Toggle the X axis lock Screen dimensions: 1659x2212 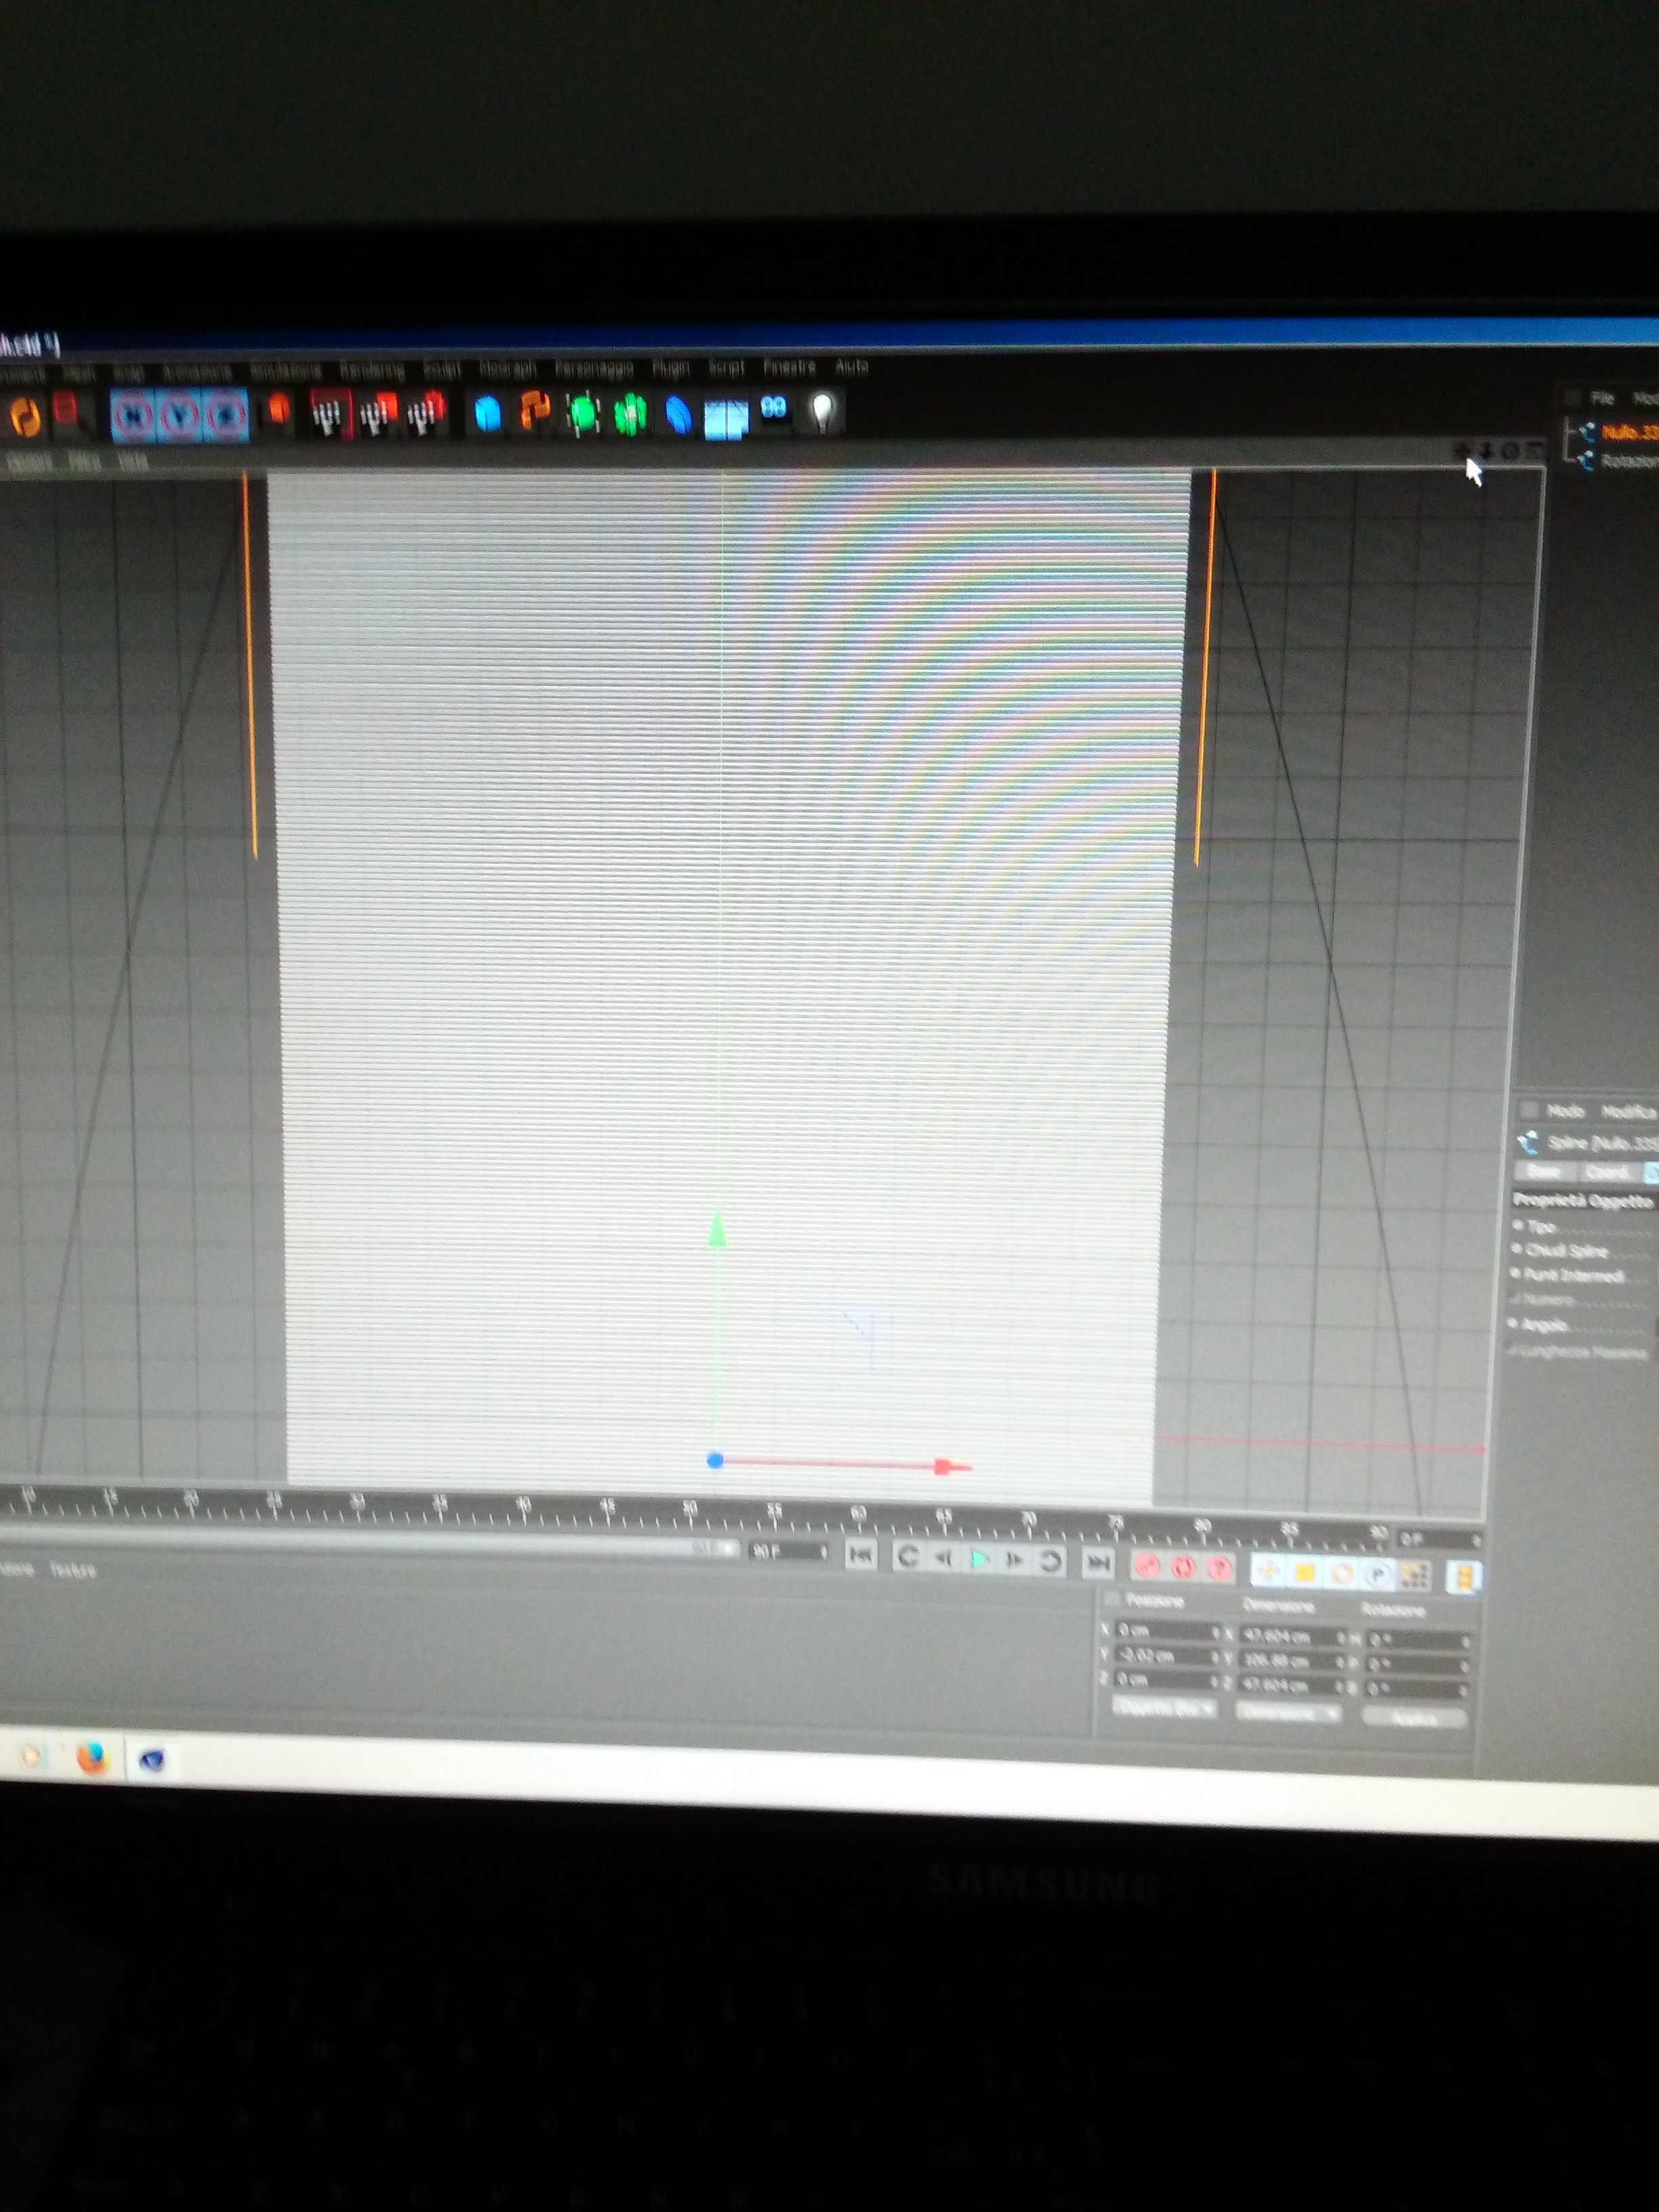133,416
